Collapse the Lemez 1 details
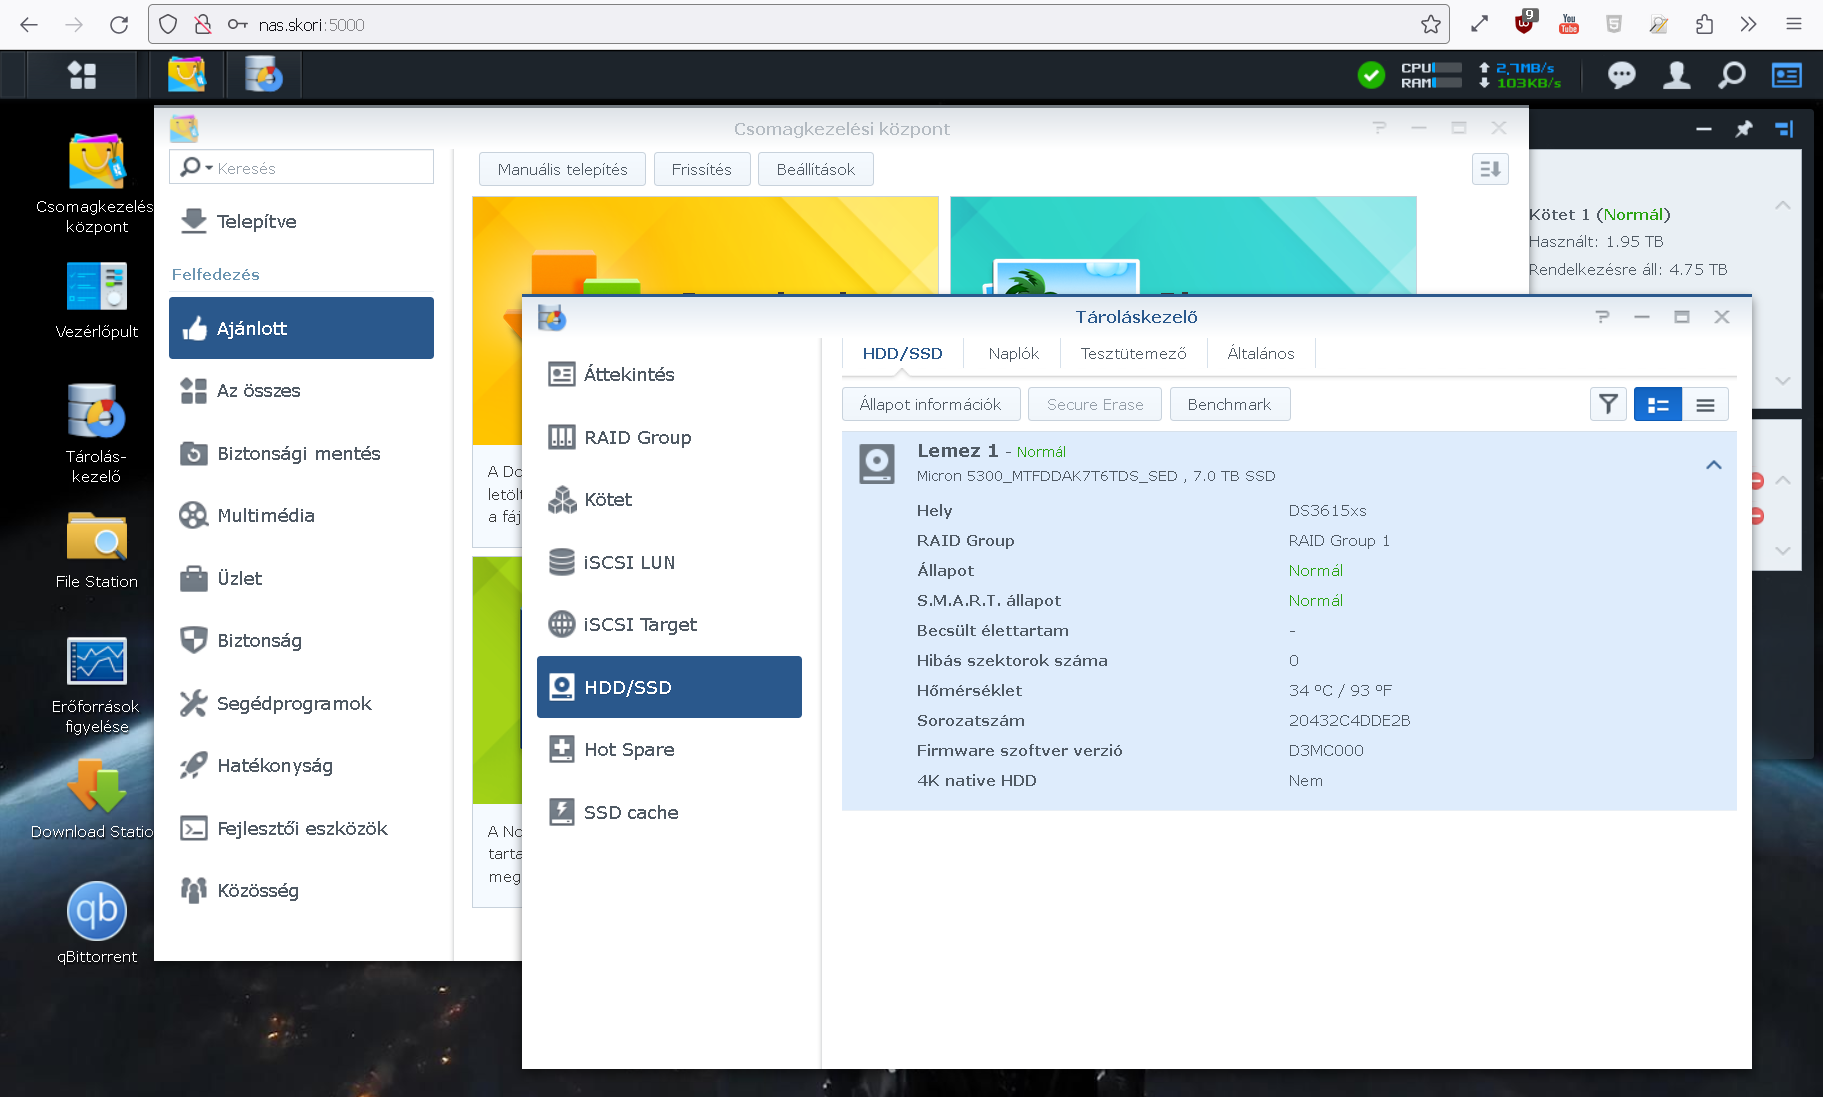 click(1713, 465)
